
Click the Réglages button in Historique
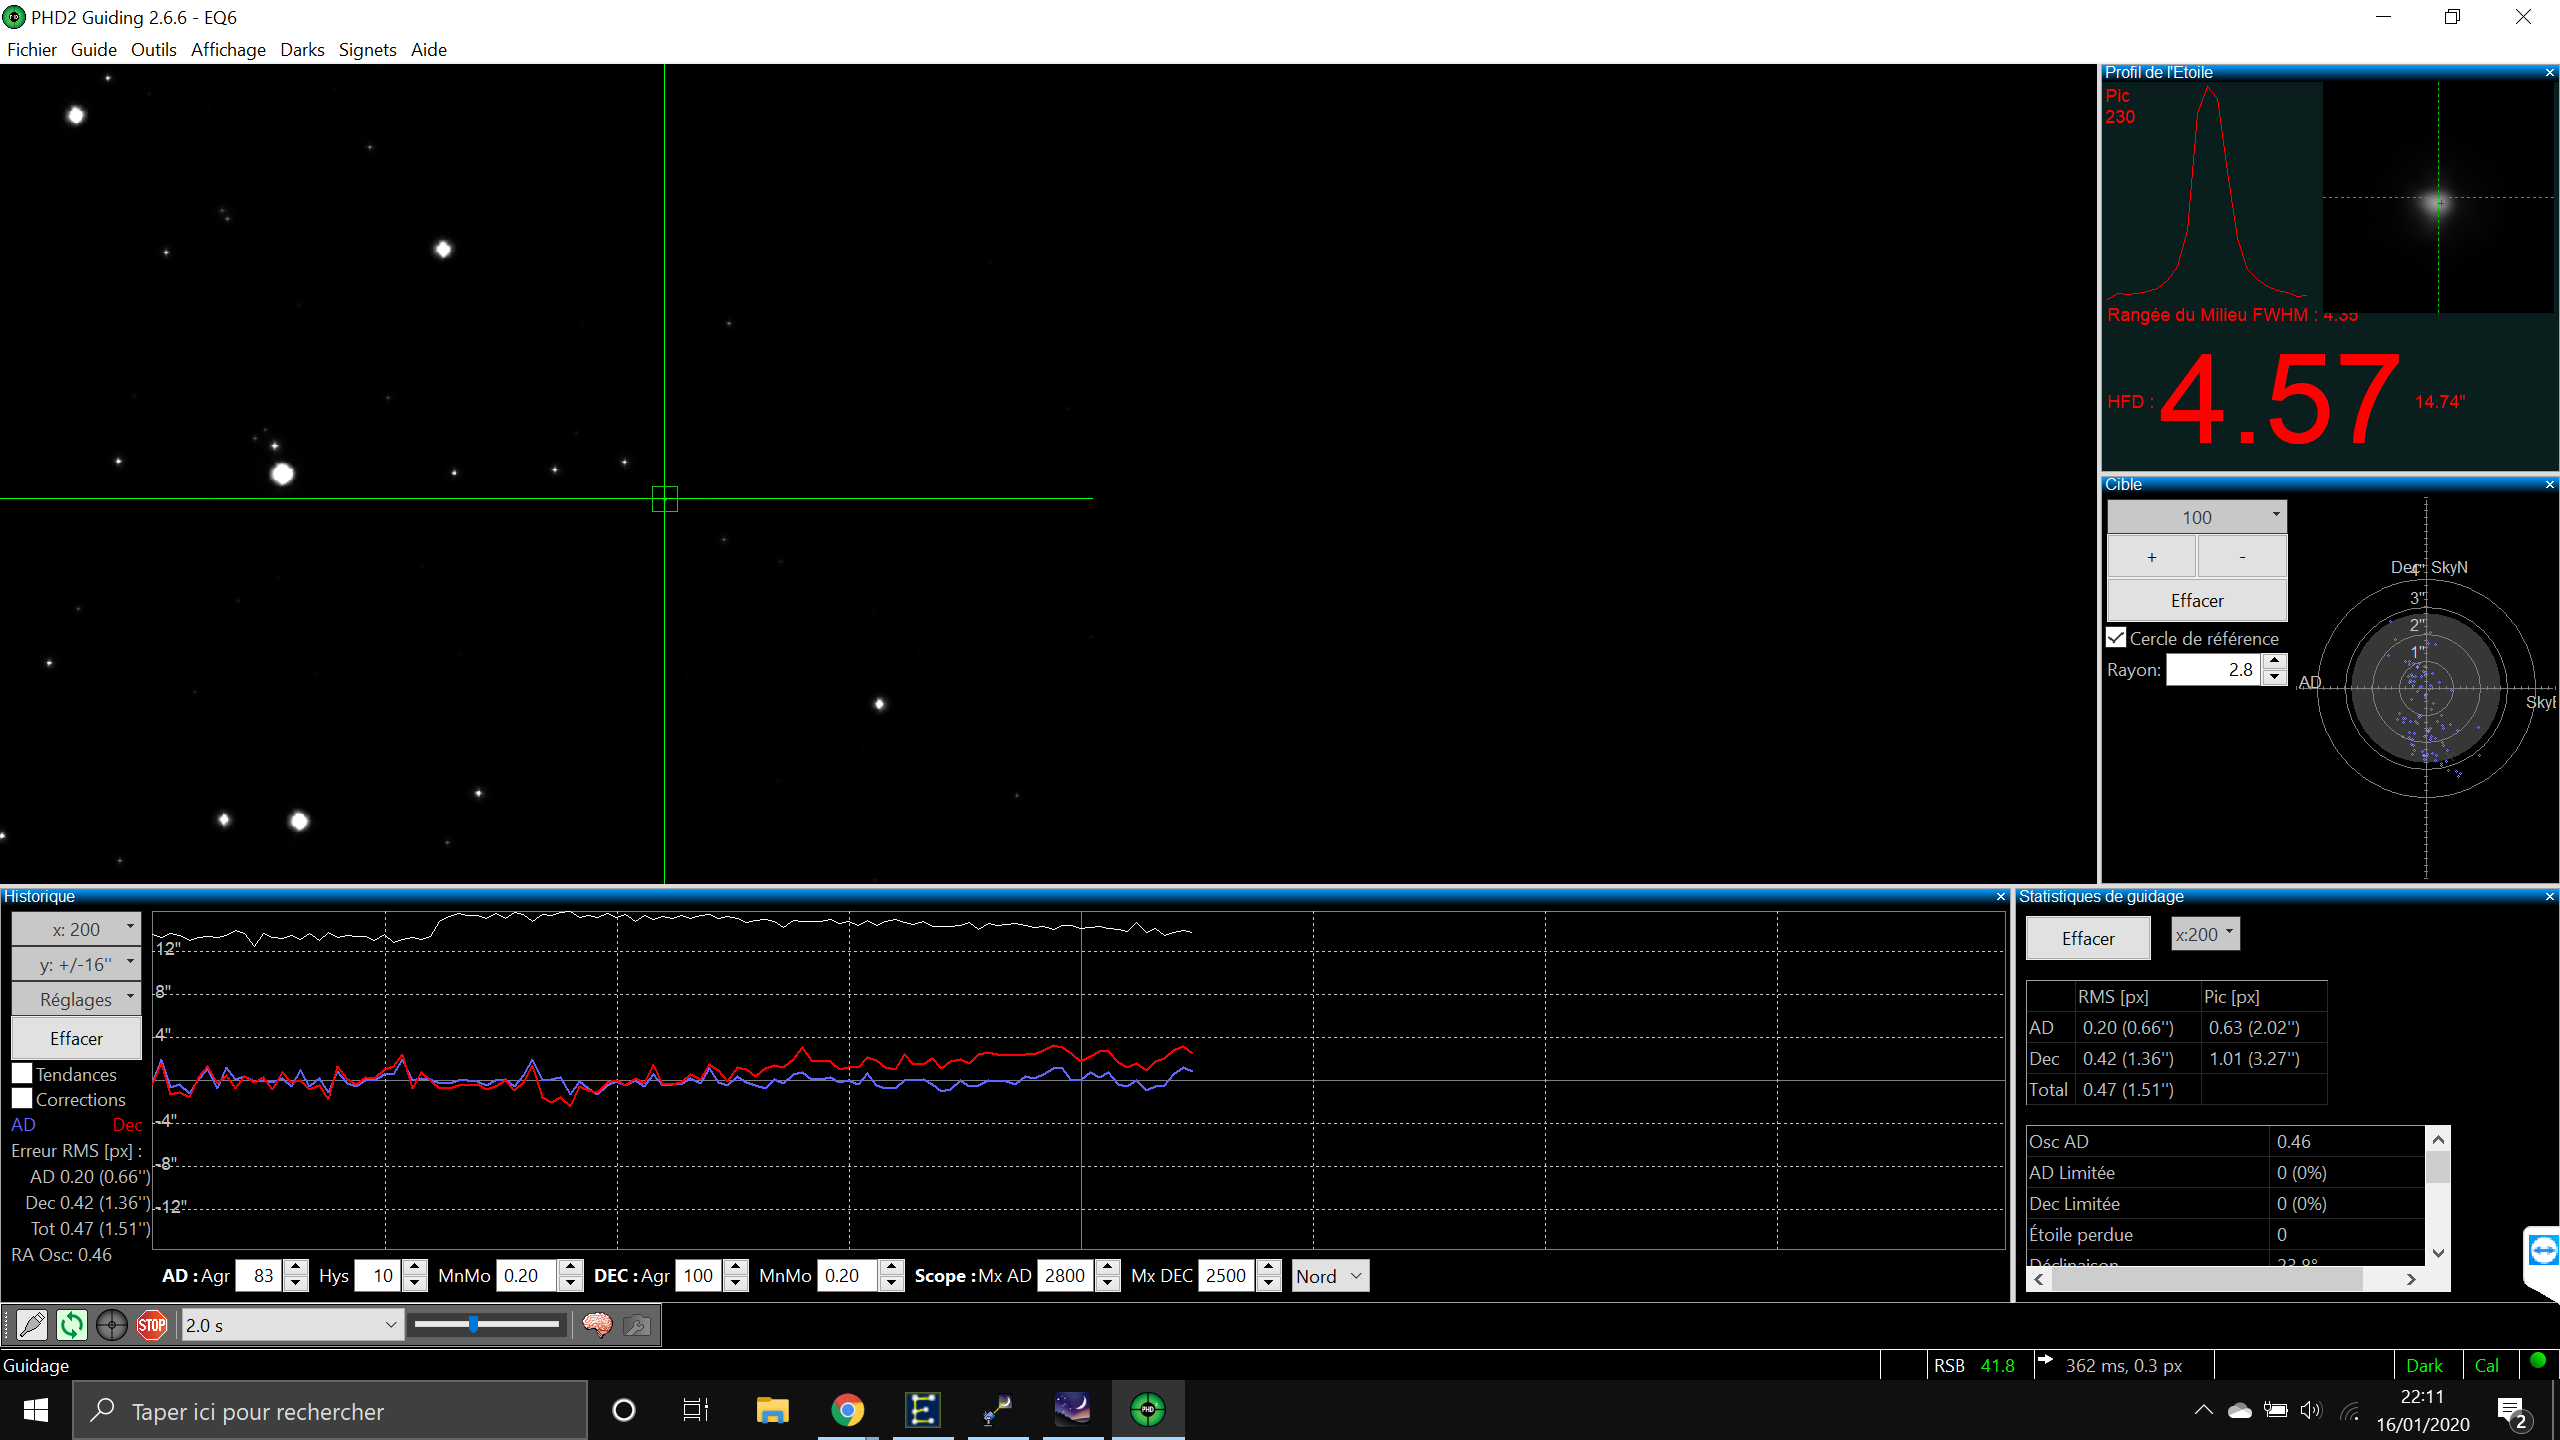point(76,999)
